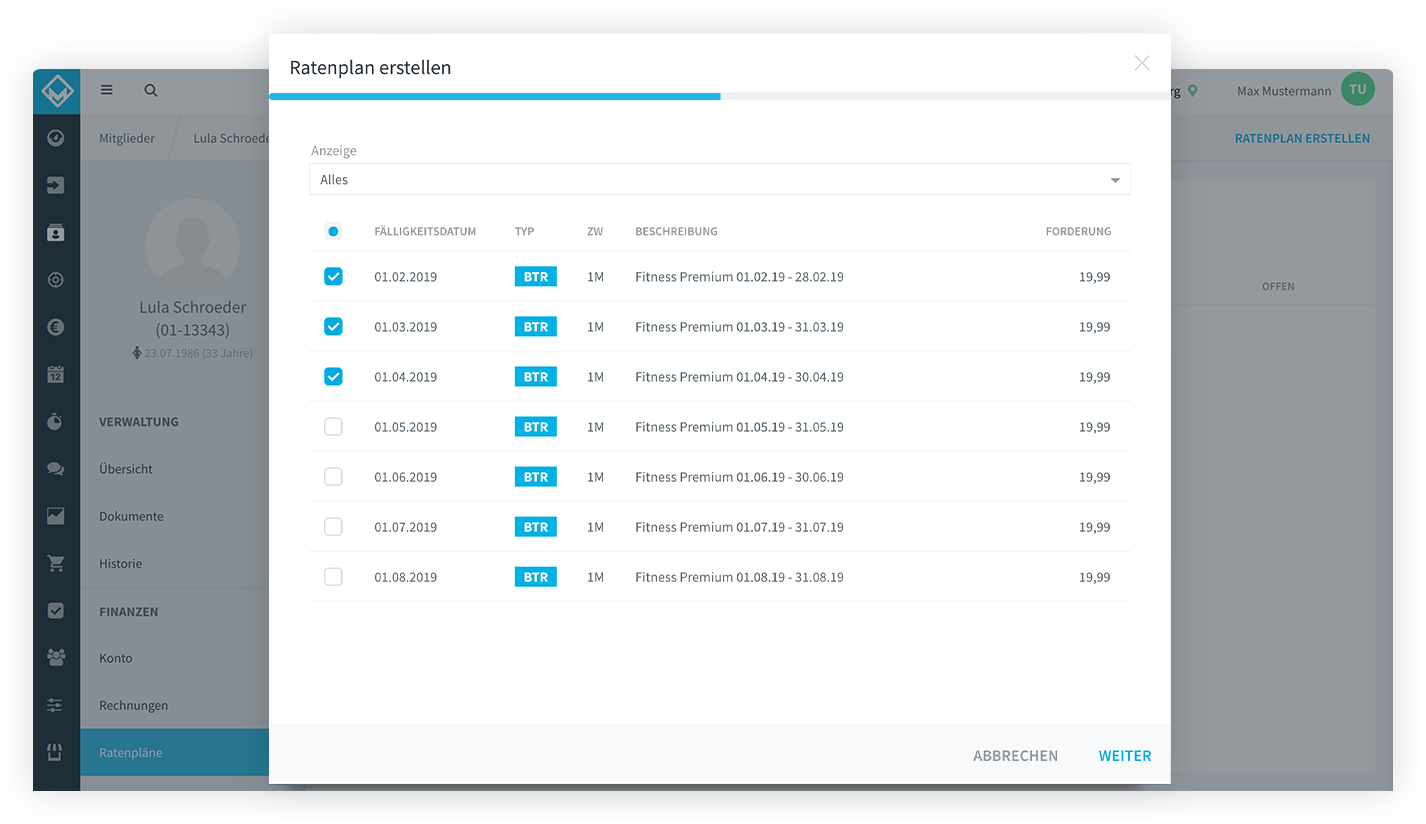Open Dokumente in the Verwaltung menu
Viewport: 1426px width, 824px height.
131,516
